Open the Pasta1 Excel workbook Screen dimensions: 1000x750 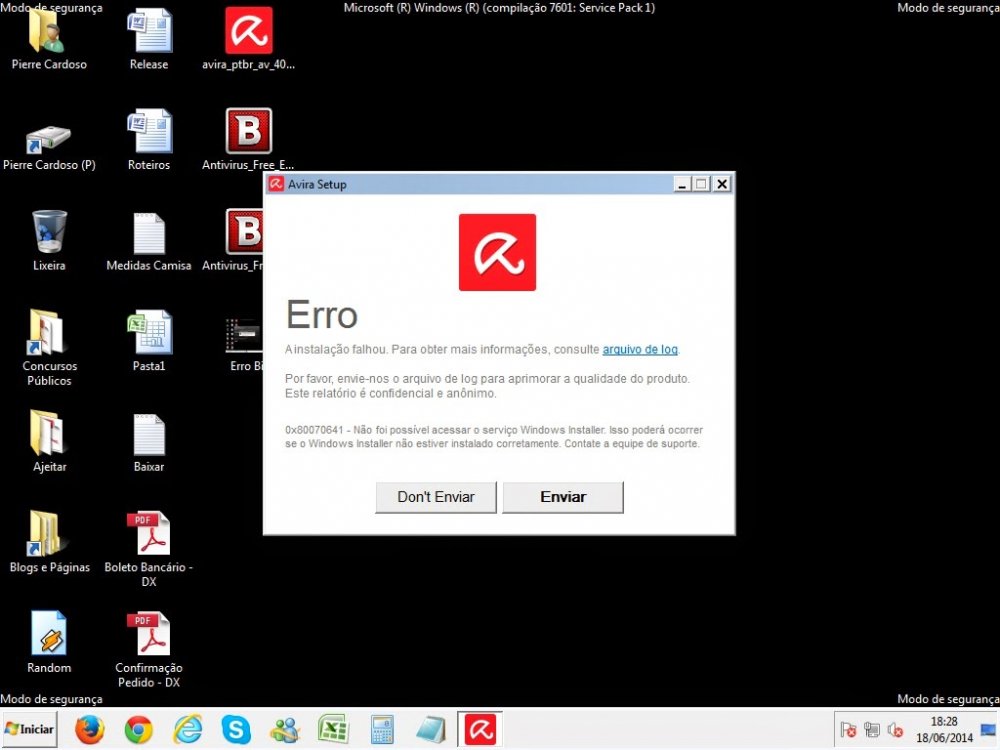click(149, 342)
